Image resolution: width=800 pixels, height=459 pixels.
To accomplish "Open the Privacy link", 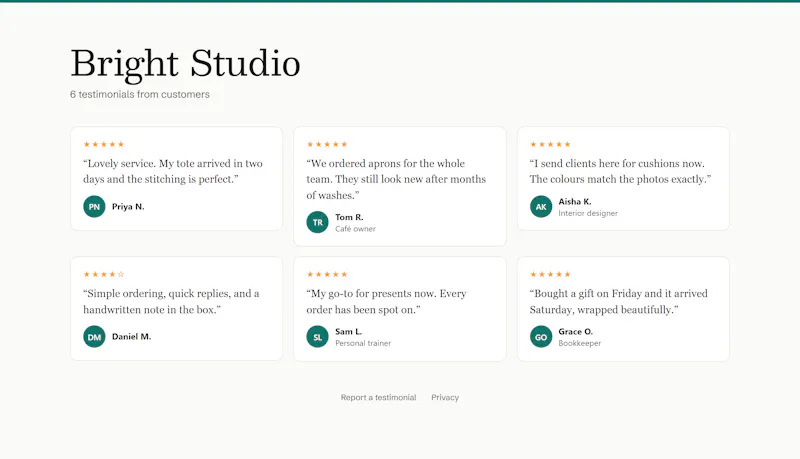I will click(x=445, y=397).
